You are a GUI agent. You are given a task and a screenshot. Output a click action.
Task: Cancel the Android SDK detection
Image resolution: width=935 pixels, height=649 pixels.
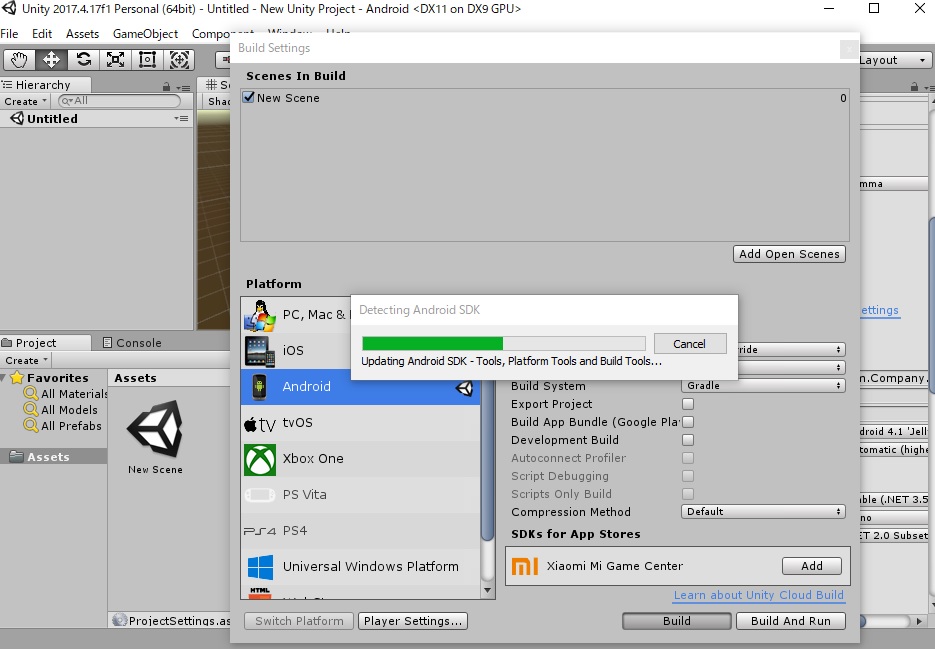tap(690, 344)
